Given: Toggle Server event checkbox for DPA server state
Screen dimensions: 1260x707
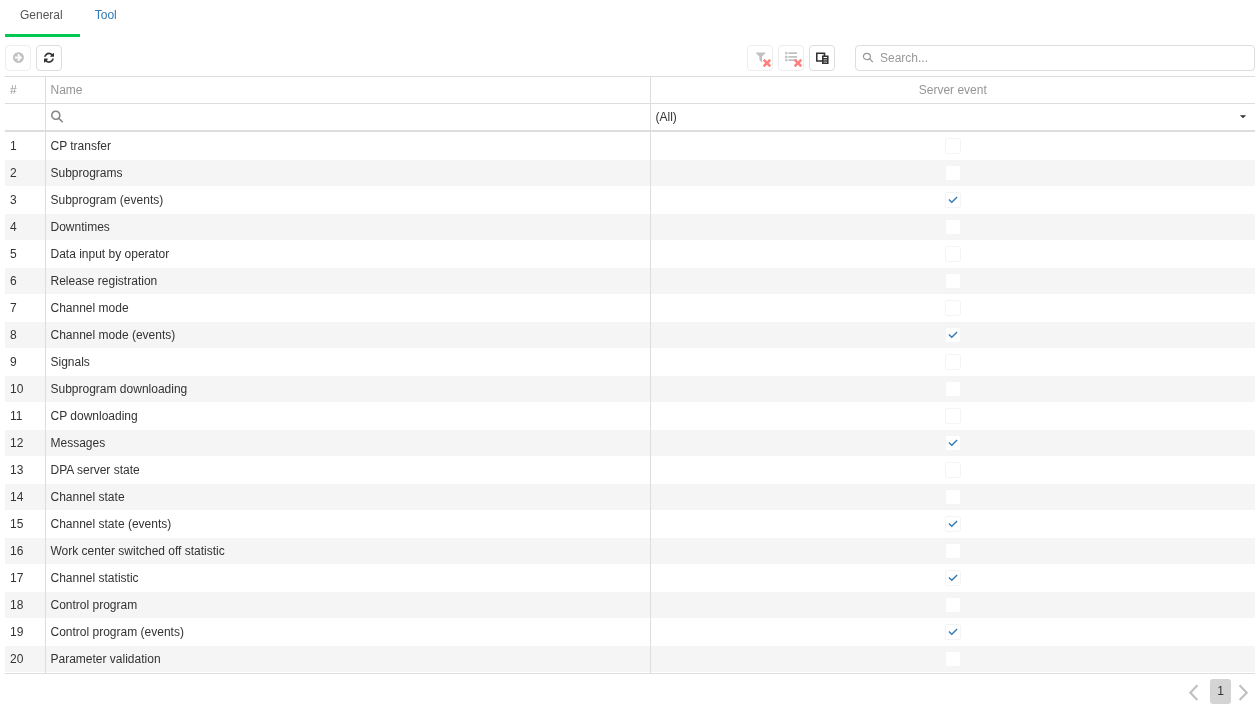Looking at the screenshot, I should [953, 470].
